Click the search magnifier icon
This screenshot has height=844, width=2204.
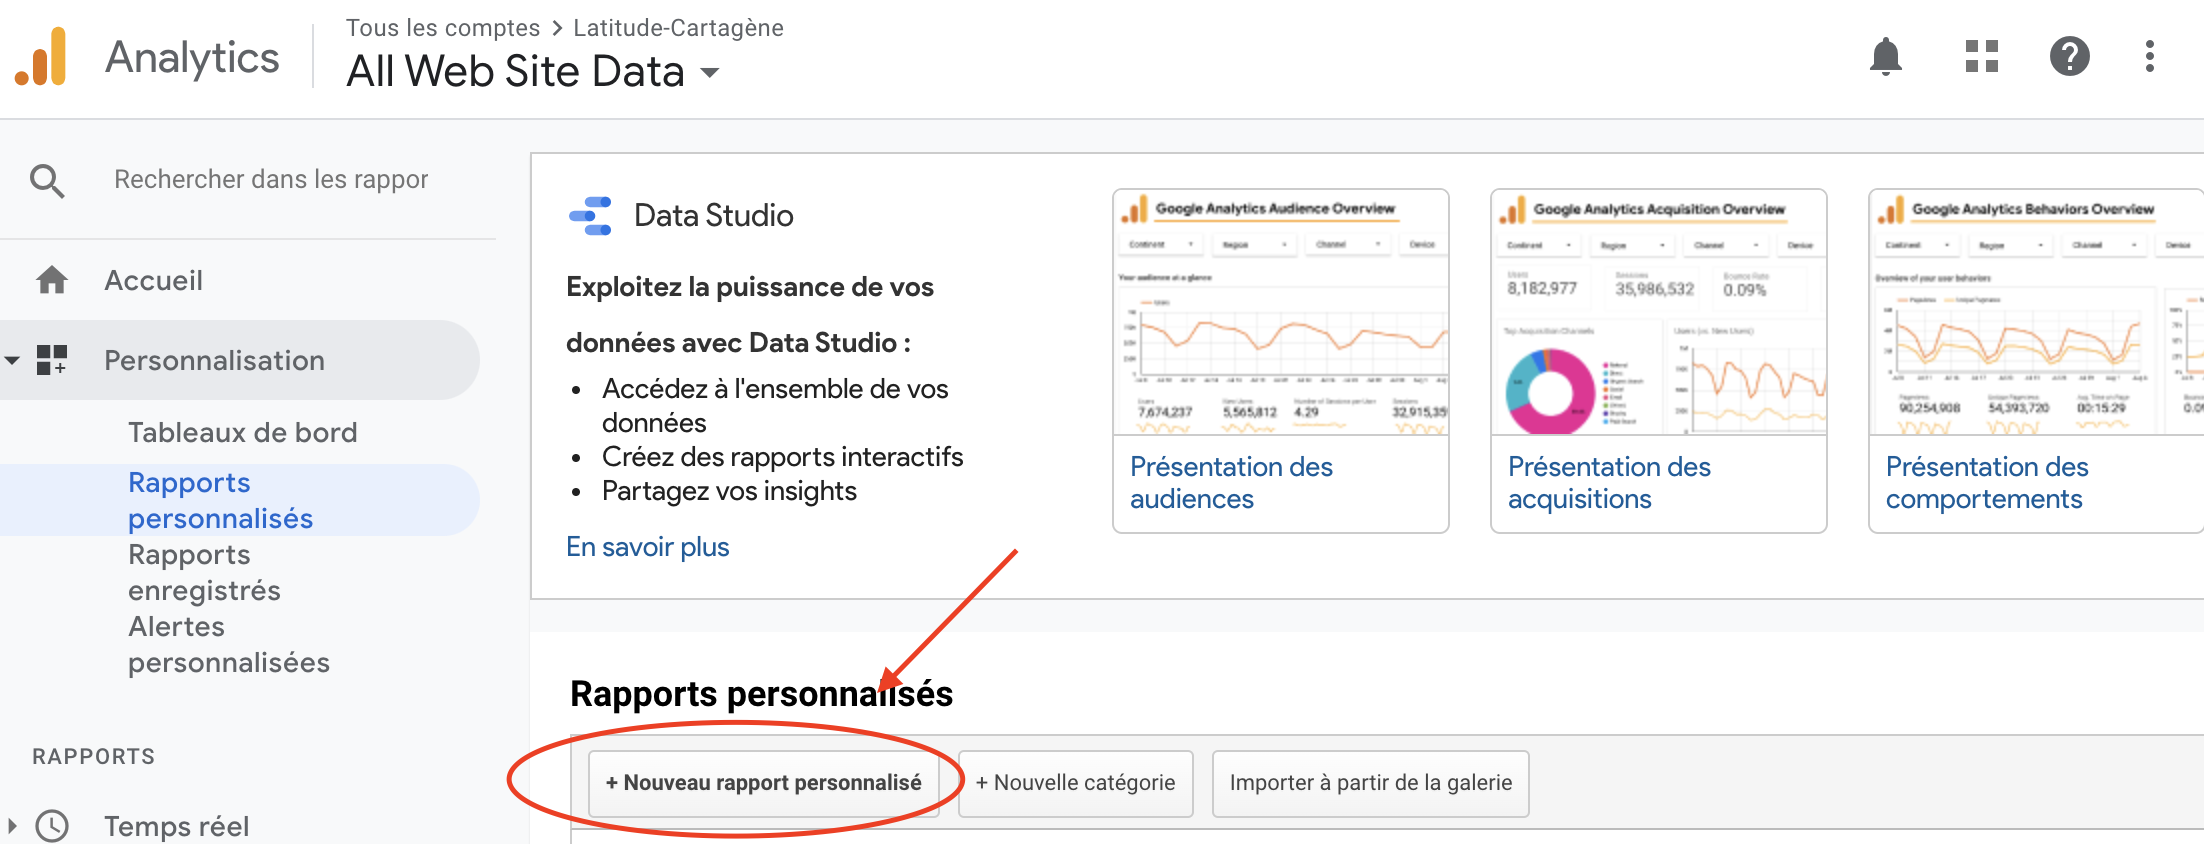(x=47, y=181)
